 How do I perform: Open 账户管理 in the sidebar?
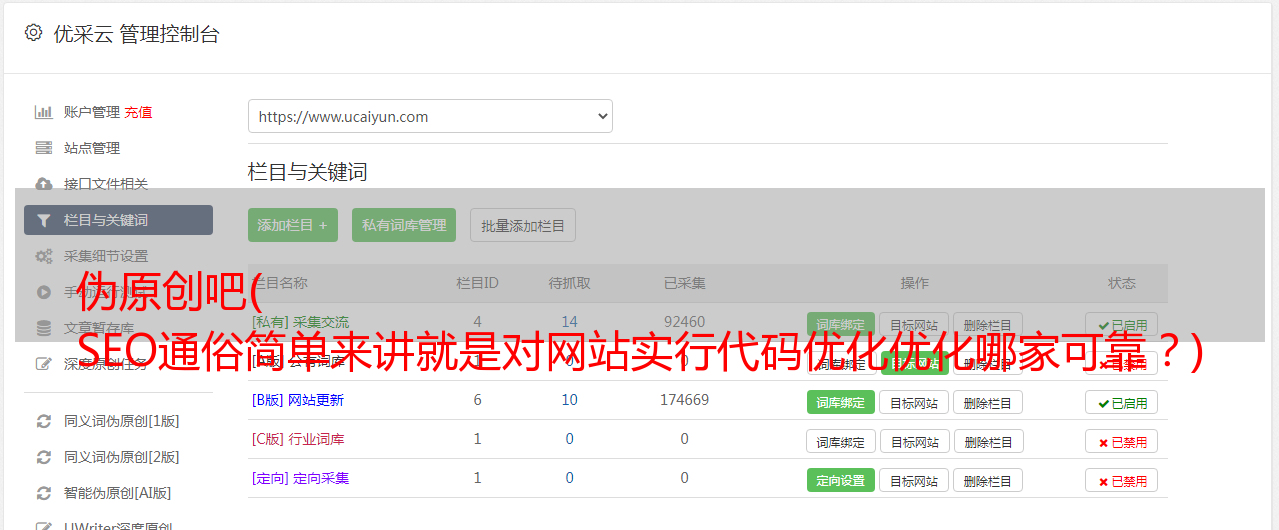(x=92, y=112)
